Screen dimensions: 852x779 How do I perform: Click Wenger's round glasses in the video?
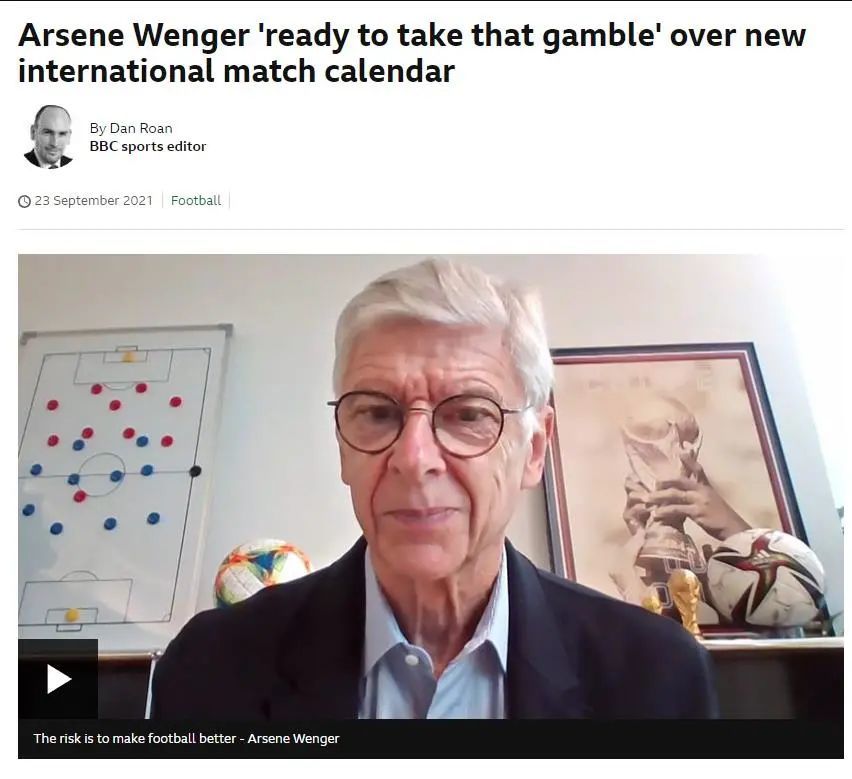(428, 423)
